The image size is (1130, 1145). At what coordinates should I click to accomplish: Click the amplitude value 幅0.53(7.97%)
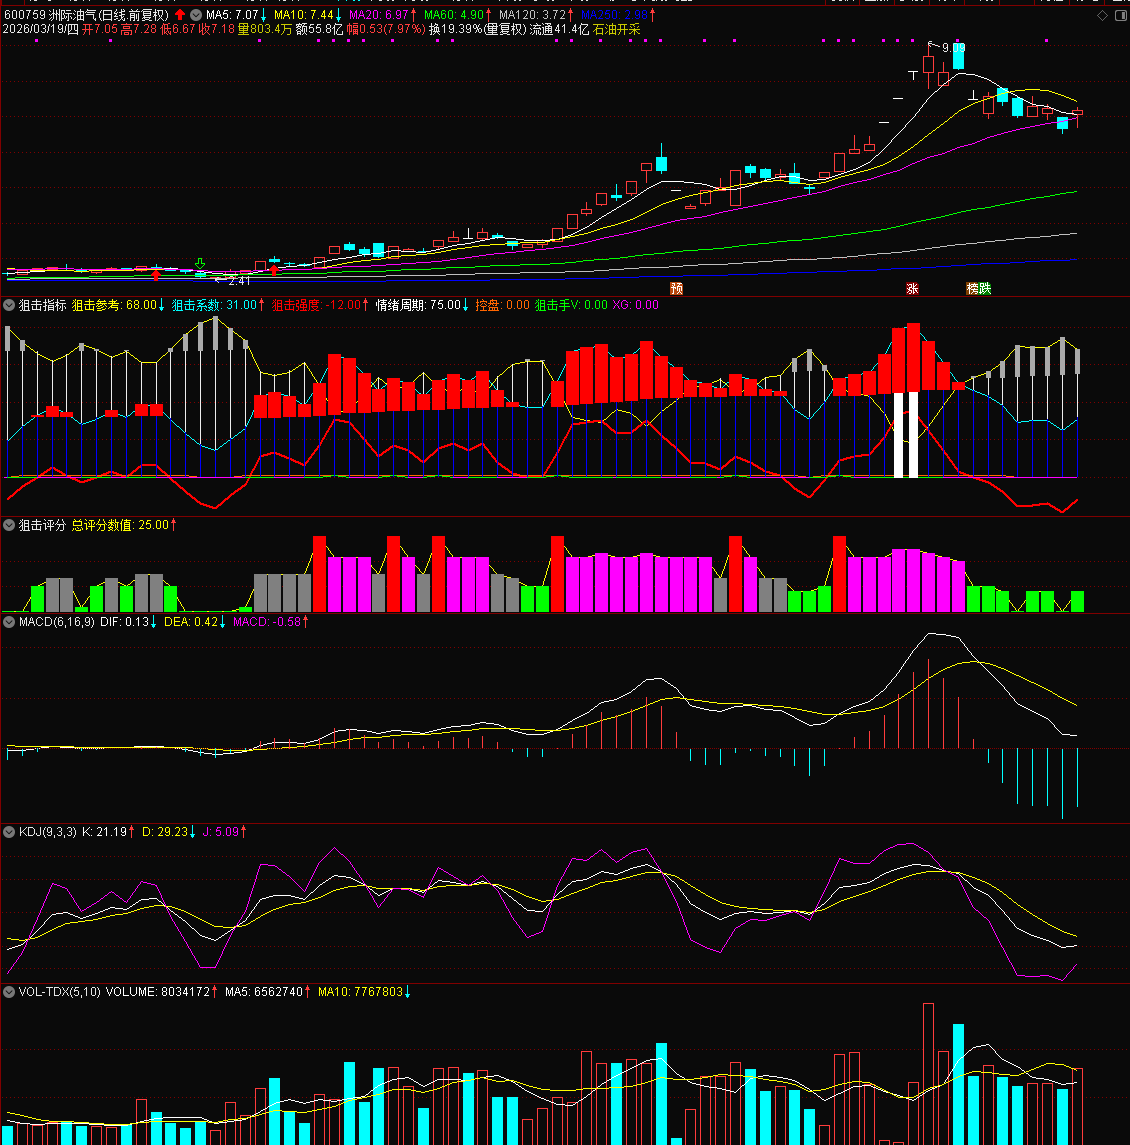pyautogui.click(x=386, y=29)
